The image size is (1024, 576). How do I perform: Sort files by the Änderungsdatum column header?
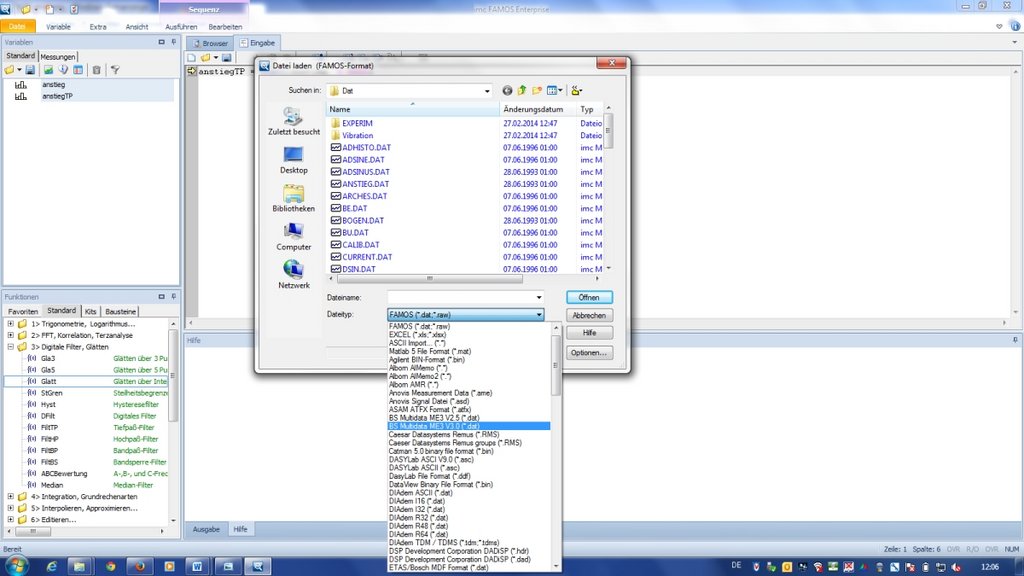(x=538, y=109)
